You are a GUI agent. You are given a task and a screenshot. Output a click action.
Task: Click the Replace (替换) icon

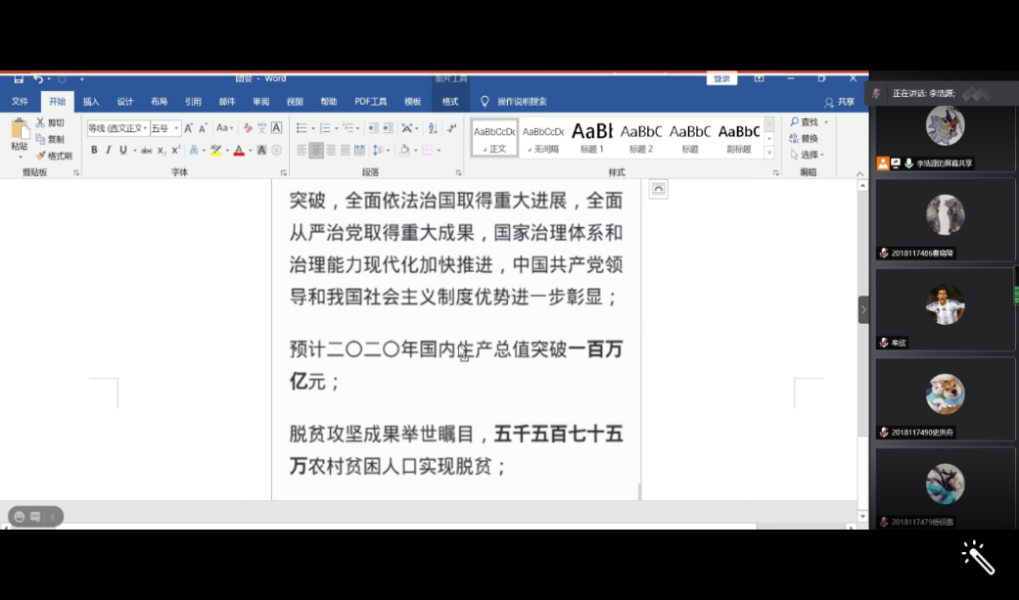pyautogui.click(x=794, y=138)
